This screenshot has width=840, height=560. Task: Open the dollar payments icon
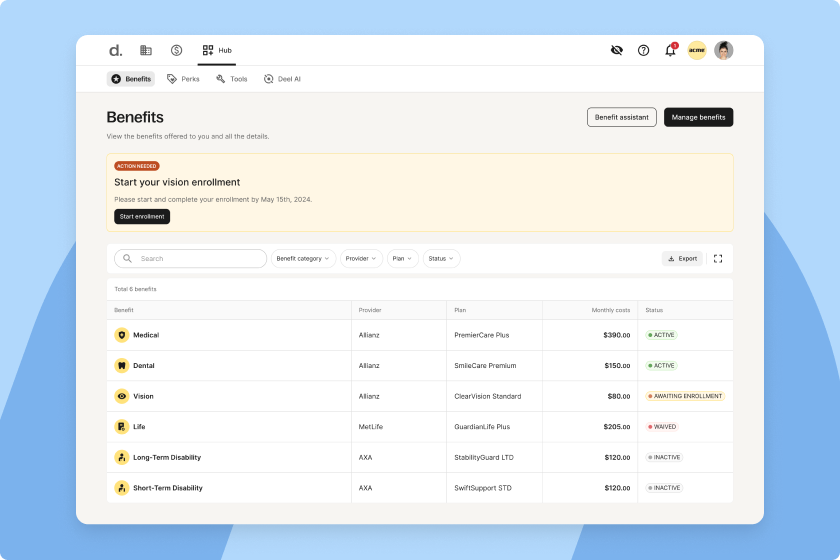point(176,50)
